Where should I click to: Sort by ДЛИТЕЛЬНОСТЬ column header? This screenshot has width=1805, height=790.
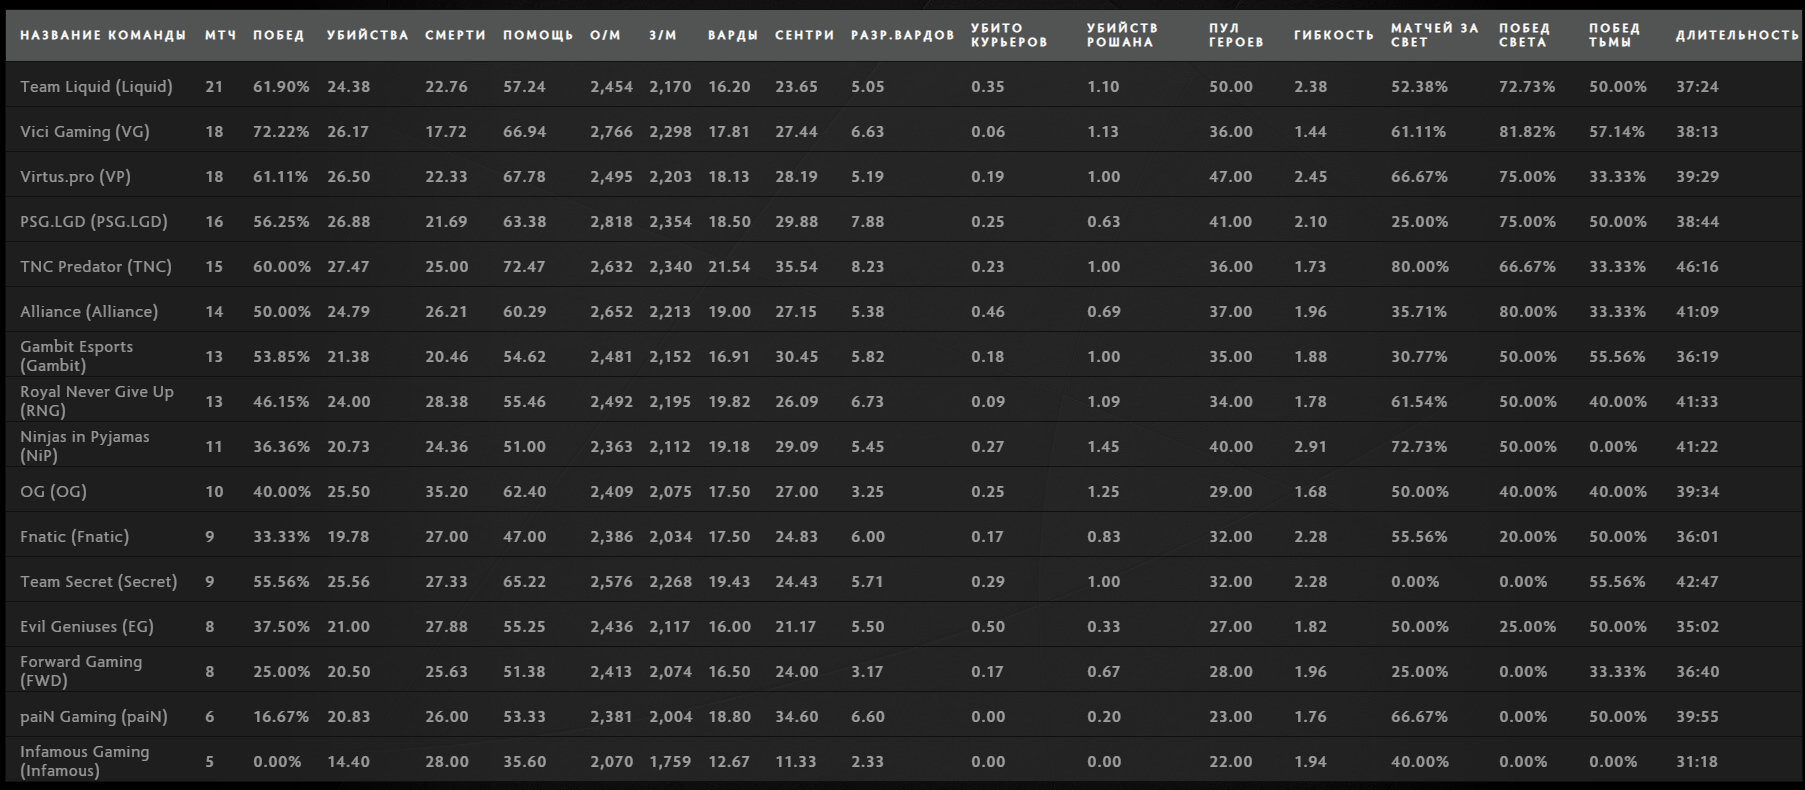[1737, 35]
